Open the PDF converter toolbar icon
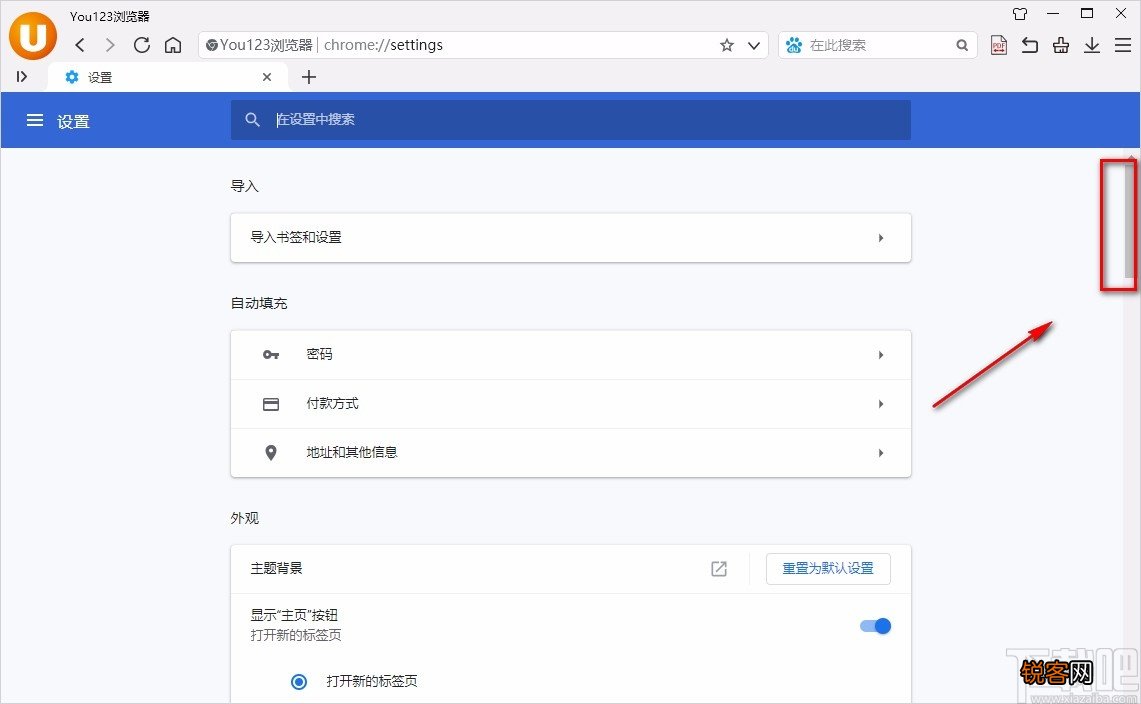Image resolution: width=1141 pixels, height=704 pixels. [x=999, y=45]
